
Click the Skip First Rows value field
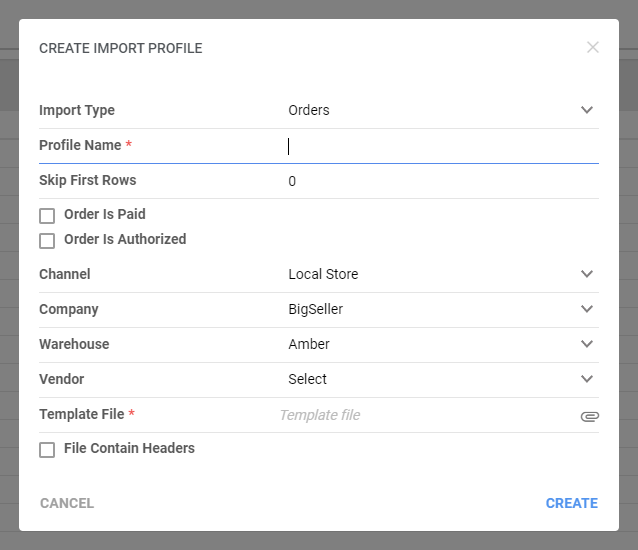[x=443, y=181]
